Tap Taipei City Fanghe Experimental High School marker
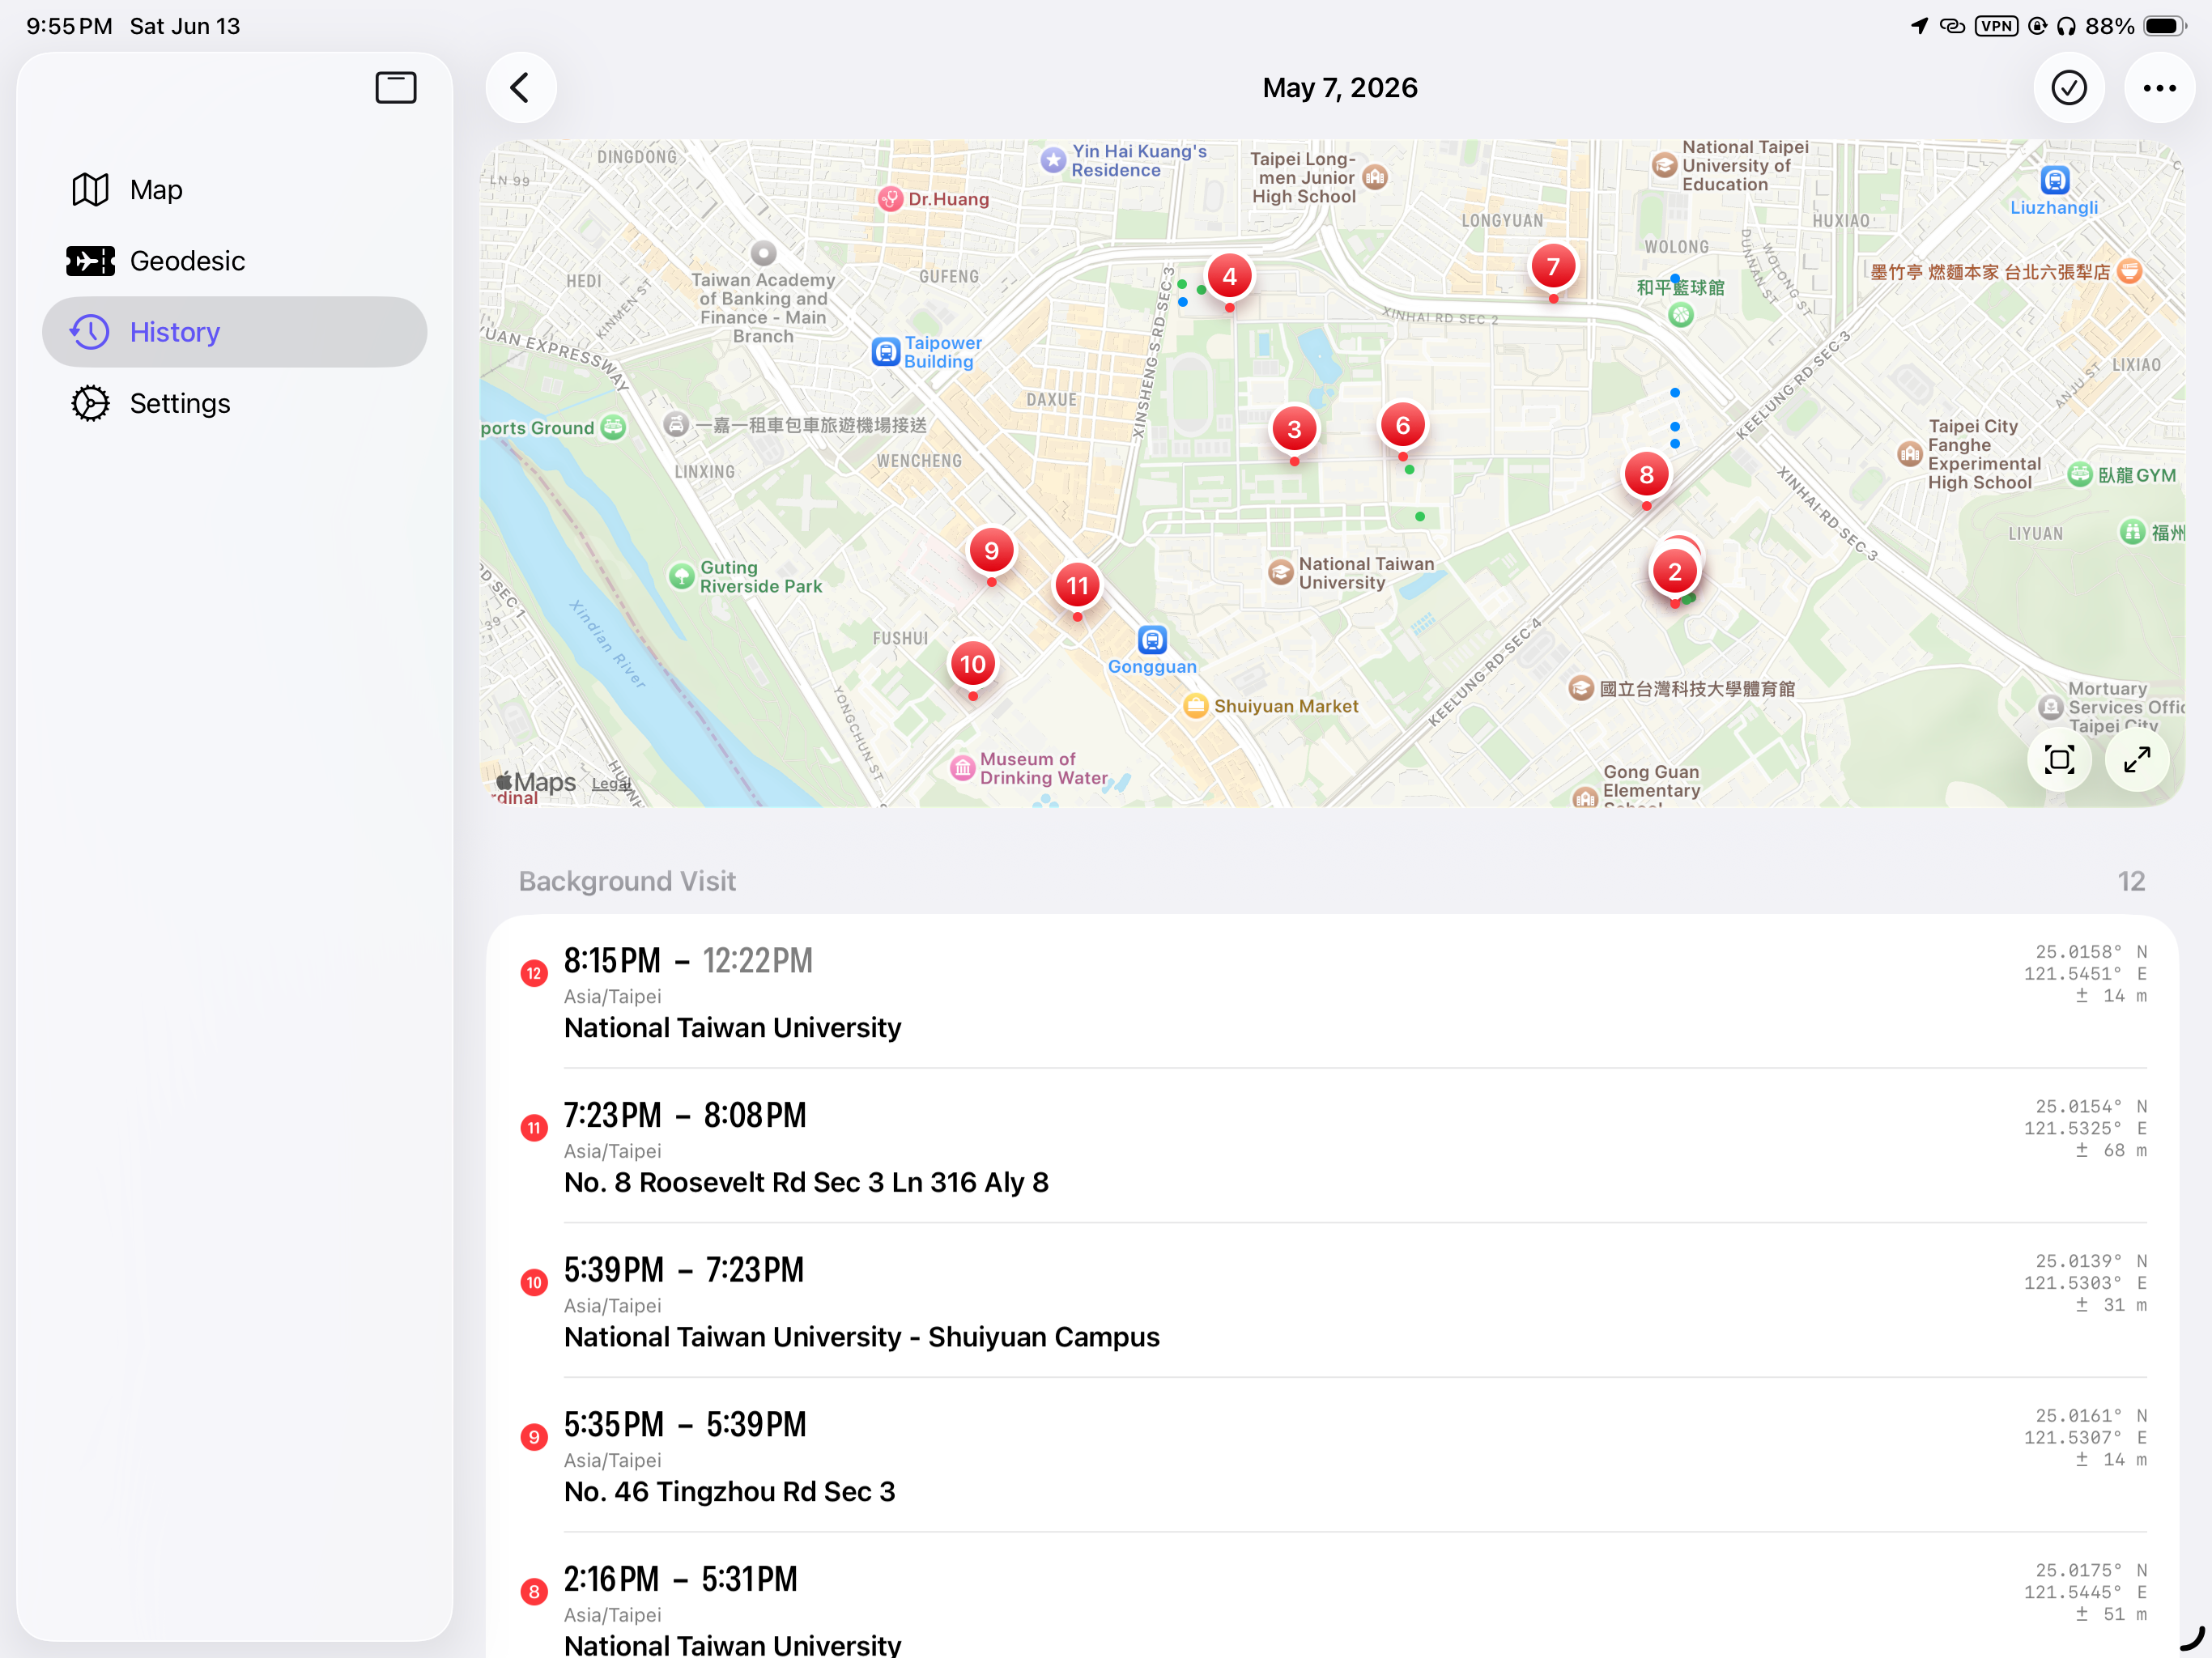Viewport: 2212px width, 1658px height. click(1910, 455)
